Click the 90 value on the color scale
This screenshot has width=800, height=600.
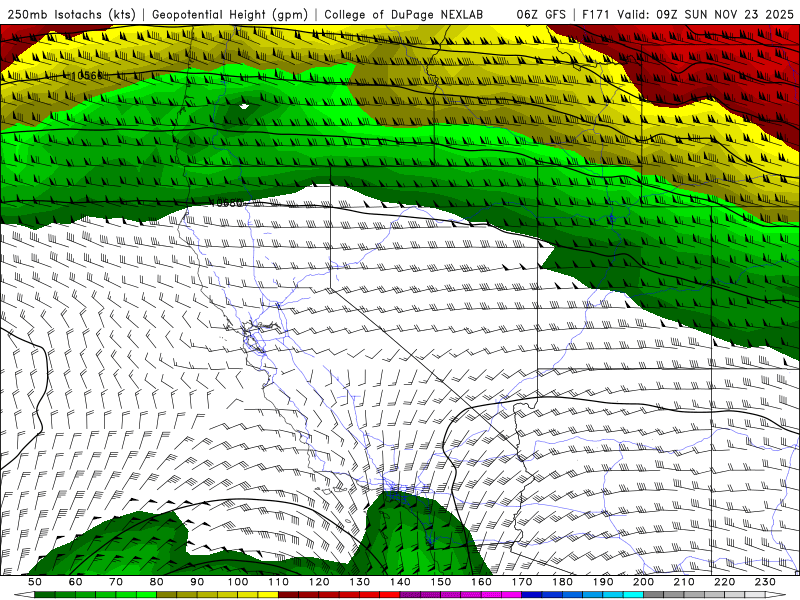(x=197, y=582)
